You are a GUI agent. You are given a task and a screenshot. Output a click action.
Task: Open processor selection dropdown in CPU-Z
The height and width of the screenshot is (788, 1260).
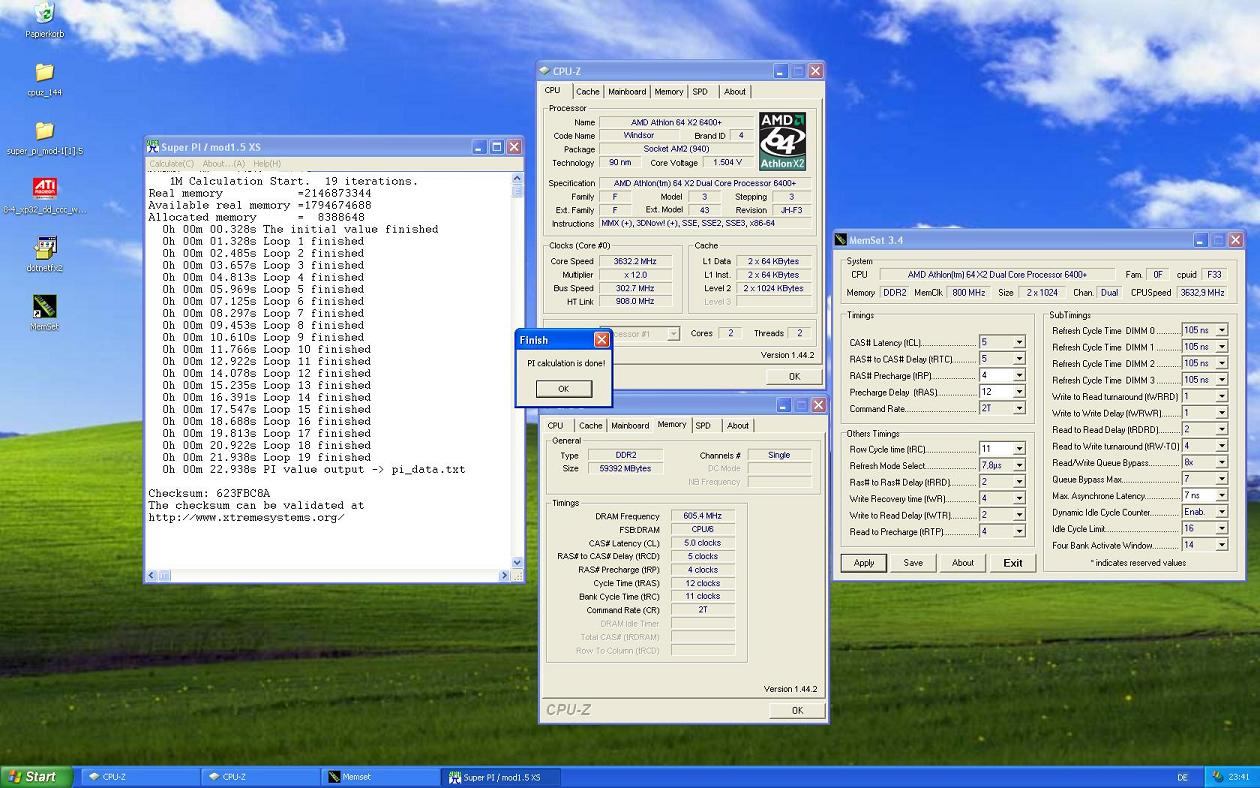tap(673, 334)
